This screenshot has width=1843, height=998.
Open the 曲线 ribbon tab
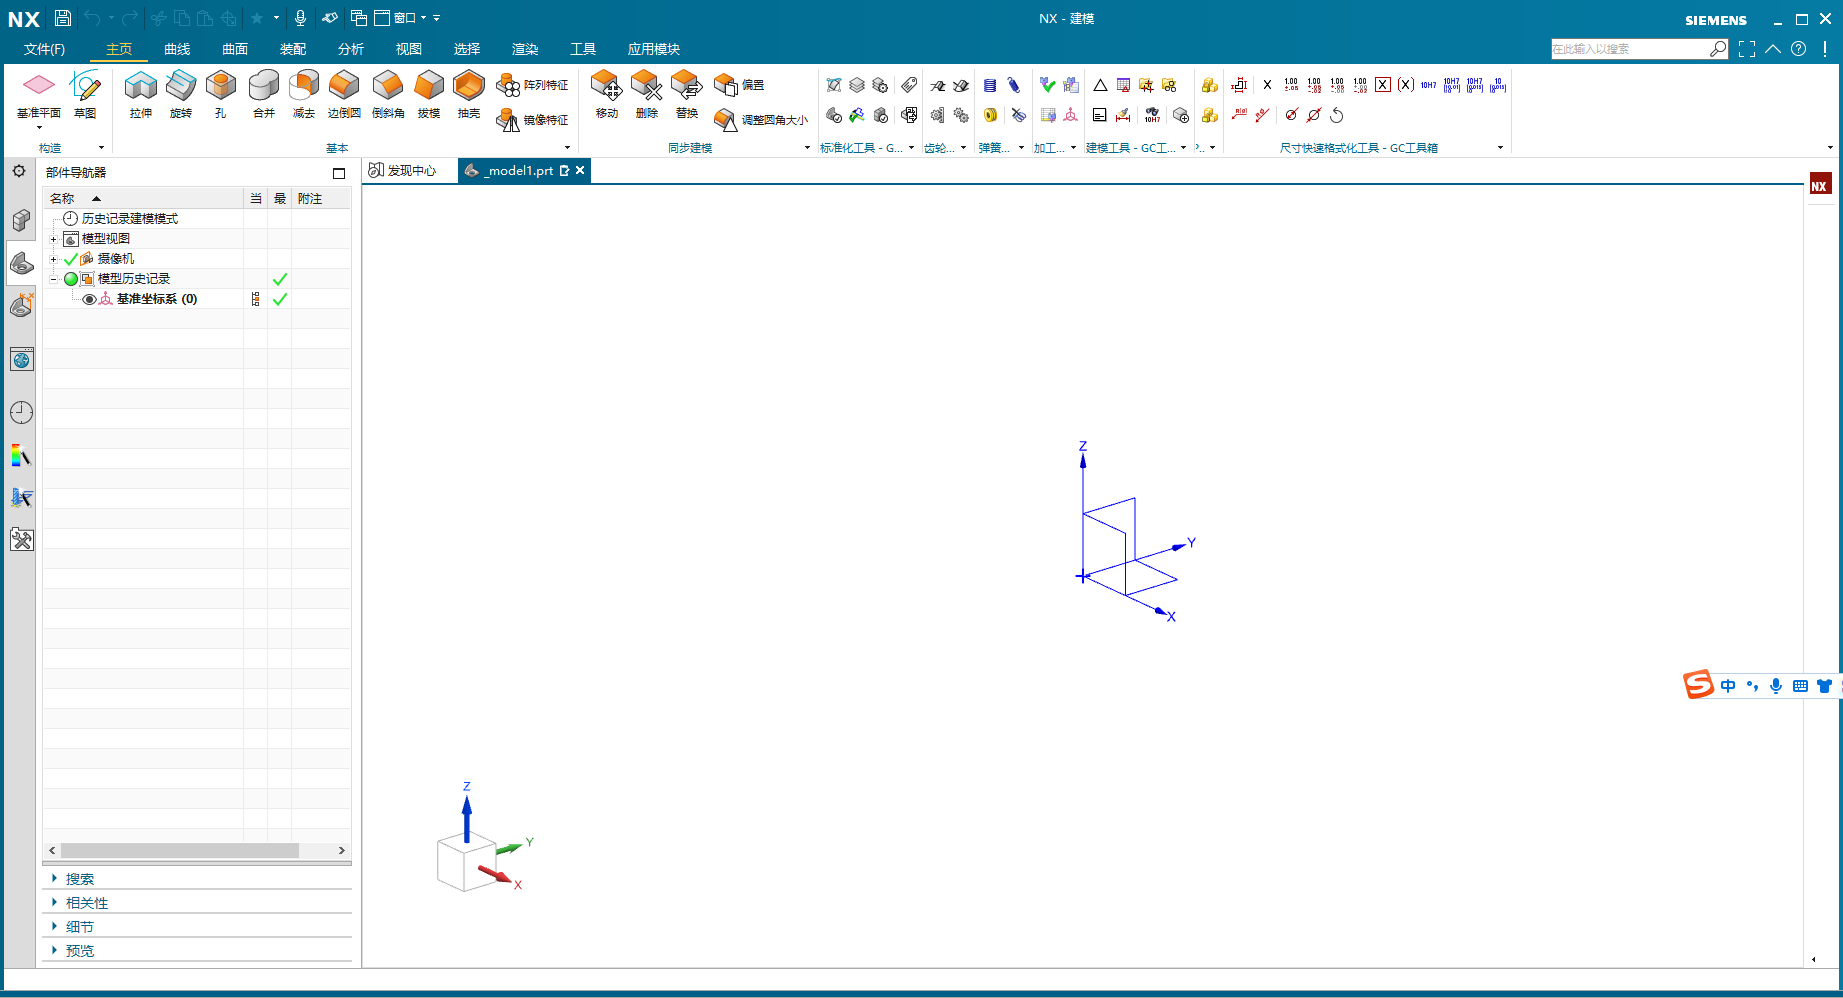coord(177,49)
